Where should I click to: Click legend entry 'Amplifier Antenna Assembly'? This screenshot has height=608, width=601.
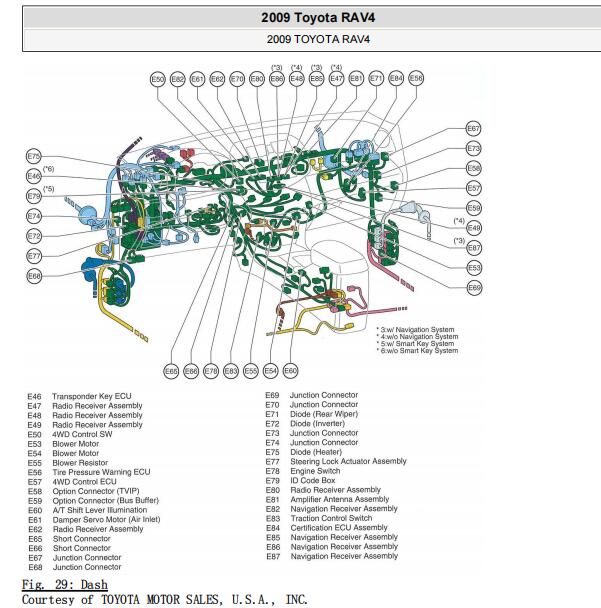point(340,499)
